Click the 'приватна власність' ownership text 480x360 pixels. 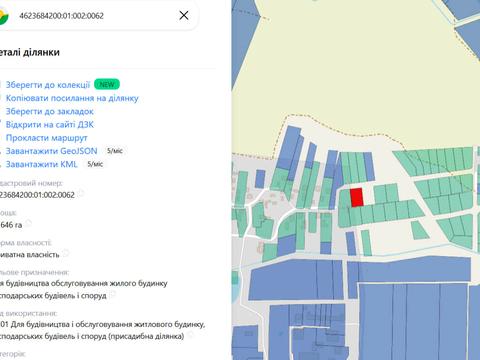(29, 255)
